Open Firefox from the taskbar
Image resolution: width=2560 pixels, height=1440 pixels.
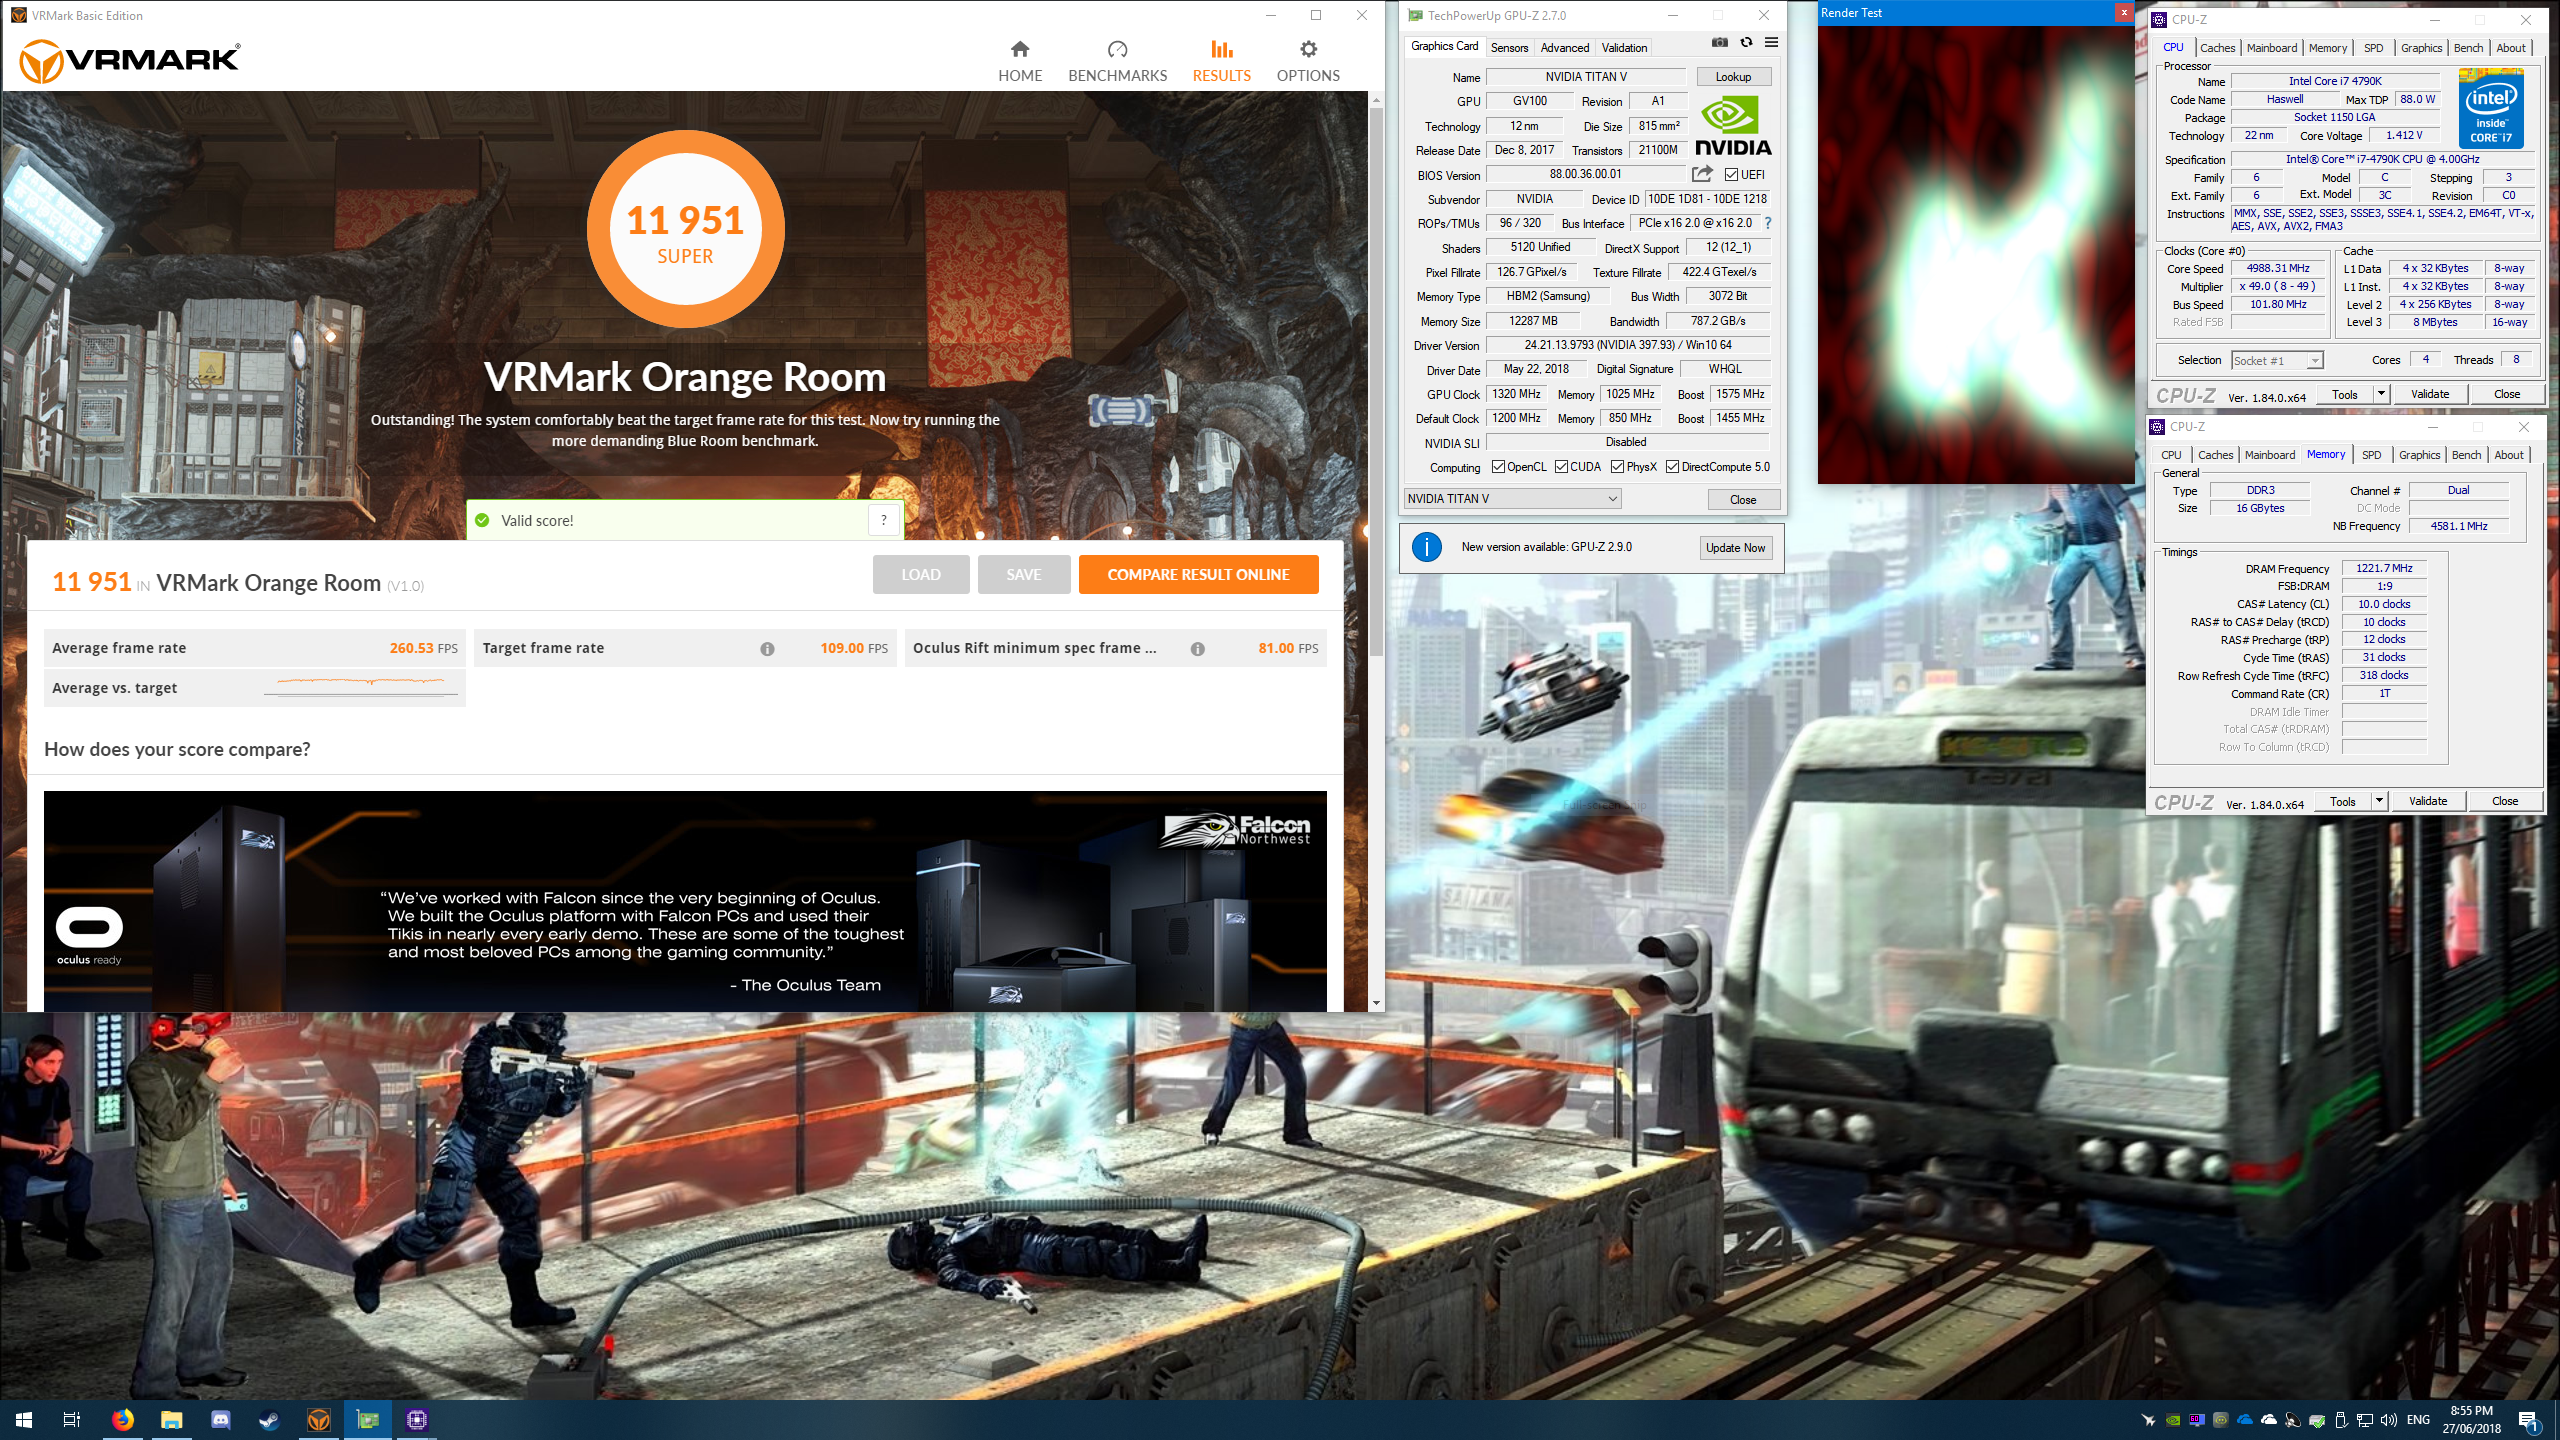[x=122, y=1420]
